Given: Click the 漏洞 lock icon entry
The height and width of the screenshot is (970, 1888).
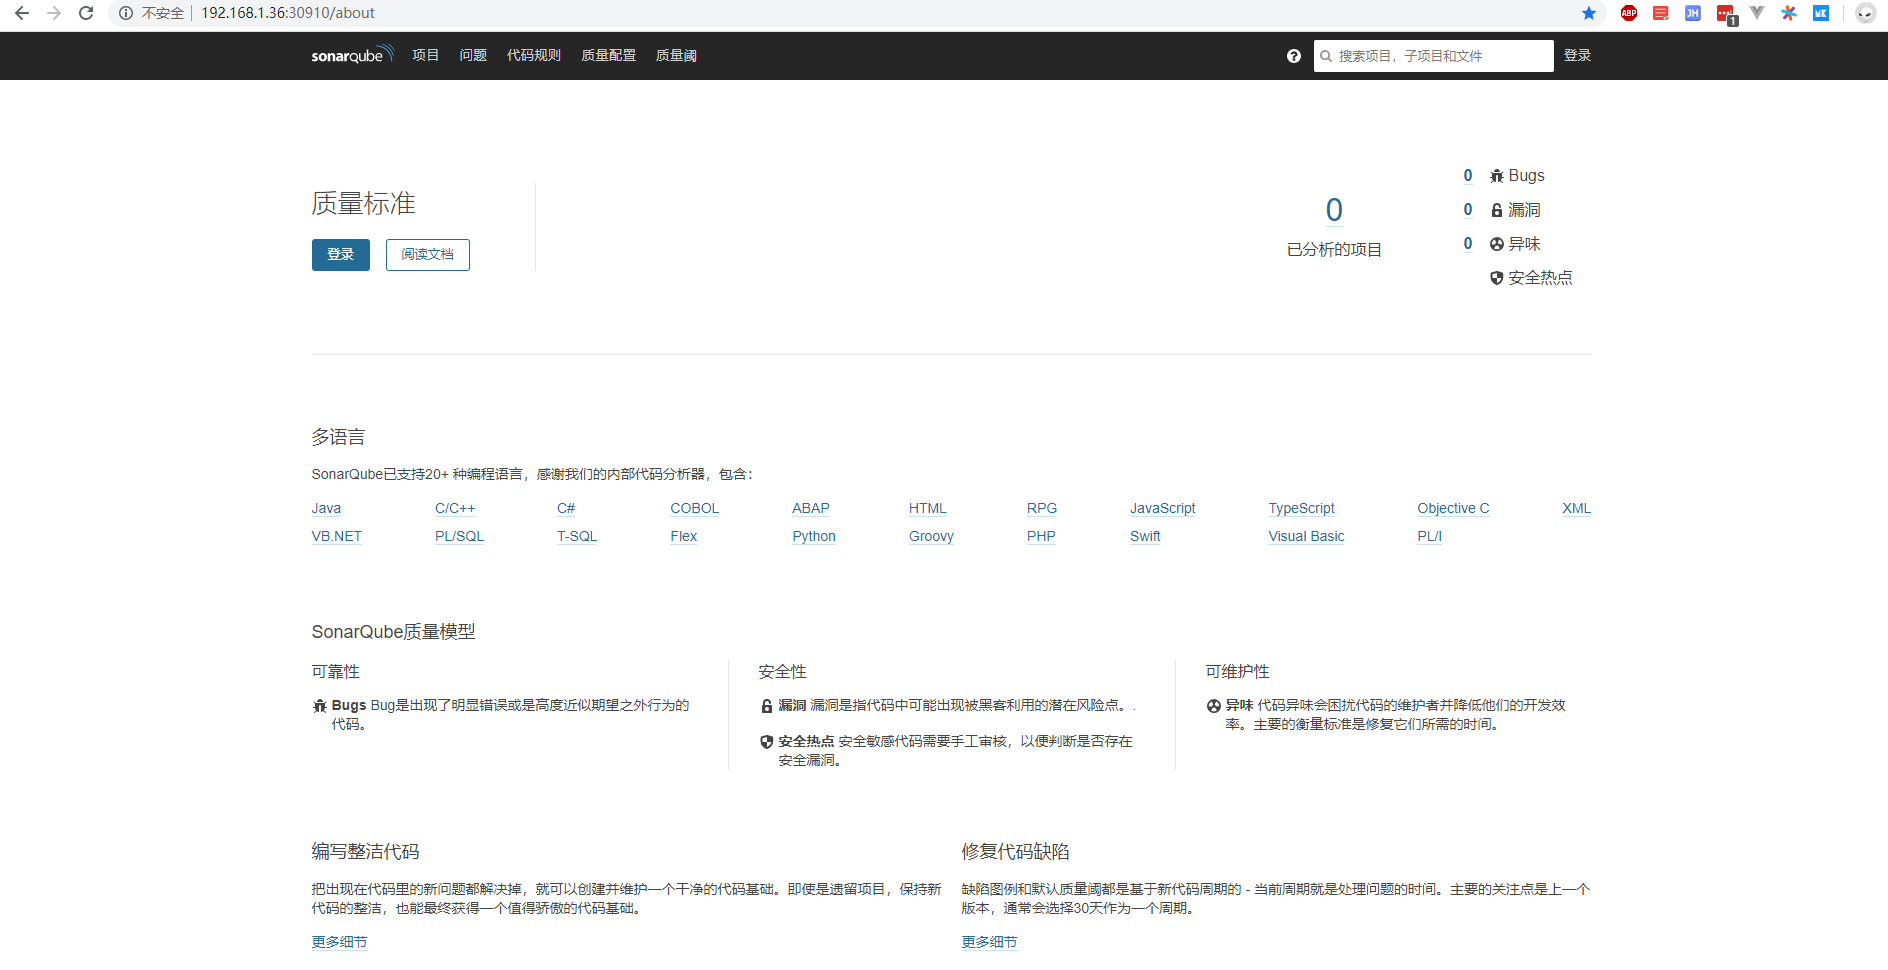Looking at the screenshot, I should 1515,210.
